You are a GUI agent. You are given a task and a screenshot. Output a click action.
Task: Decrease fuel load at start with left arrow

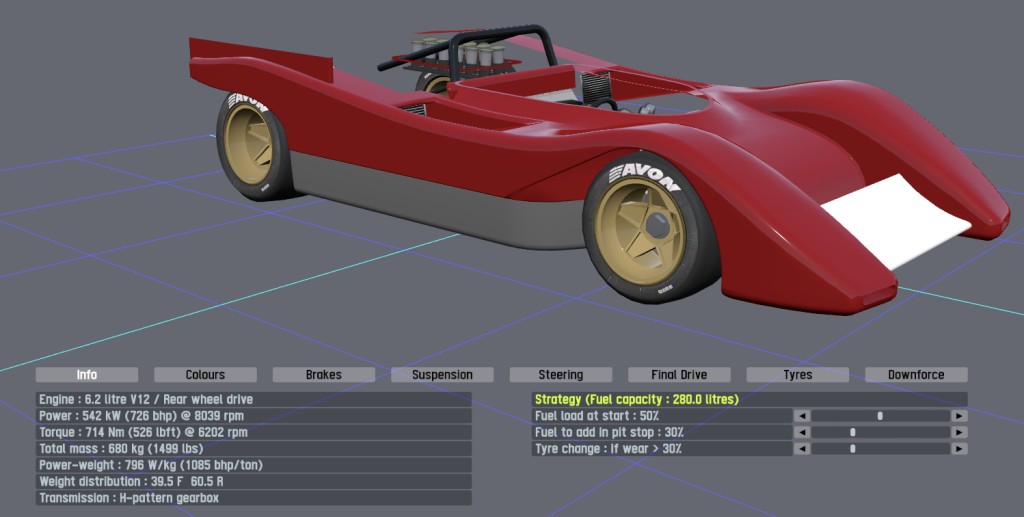[802, 416]
